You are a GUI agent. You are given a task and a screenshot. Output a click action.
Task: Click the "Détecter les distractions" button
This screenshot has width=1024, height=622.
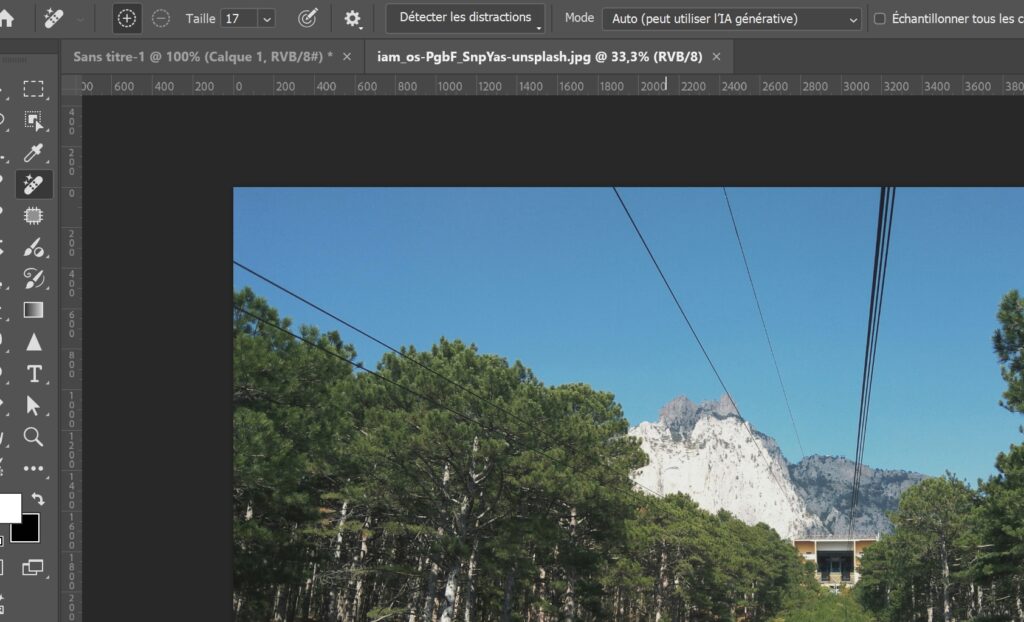(465, 18)
